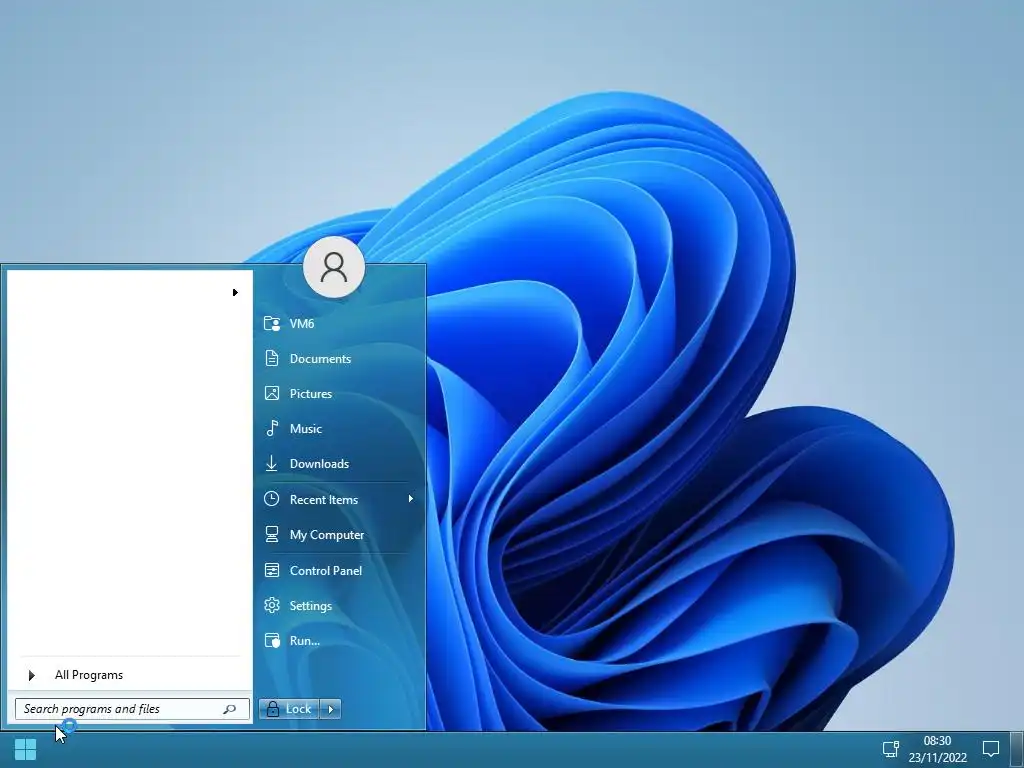Click the user account avatar picture
The image size is (1024, 768).
(x=334, y=267)
